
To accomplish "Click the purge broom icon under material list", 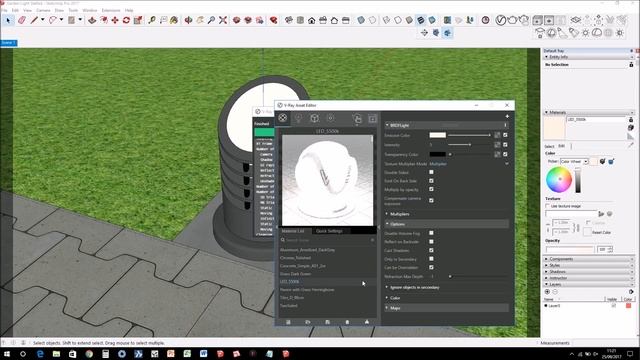I will (367, 322).
